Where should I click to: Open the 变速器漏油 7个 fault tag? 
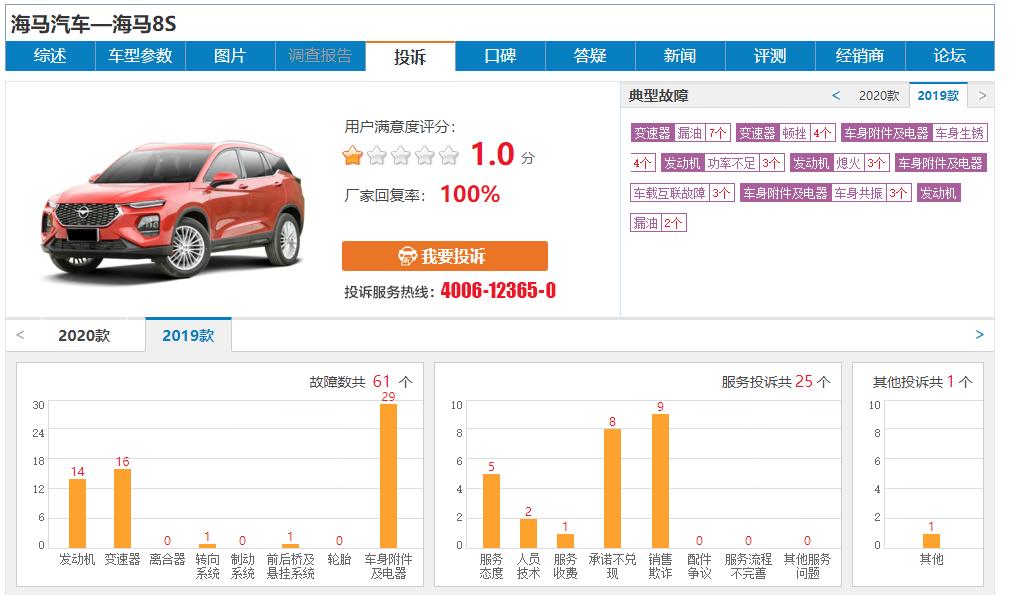pos(678,134)
